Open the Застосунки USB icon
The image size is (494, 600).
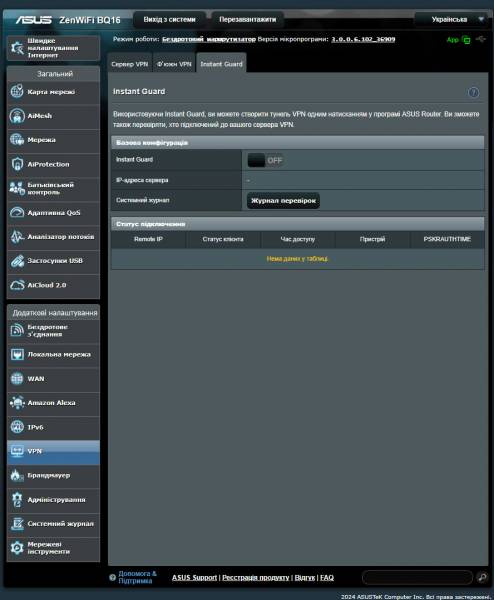pos(17,261)
